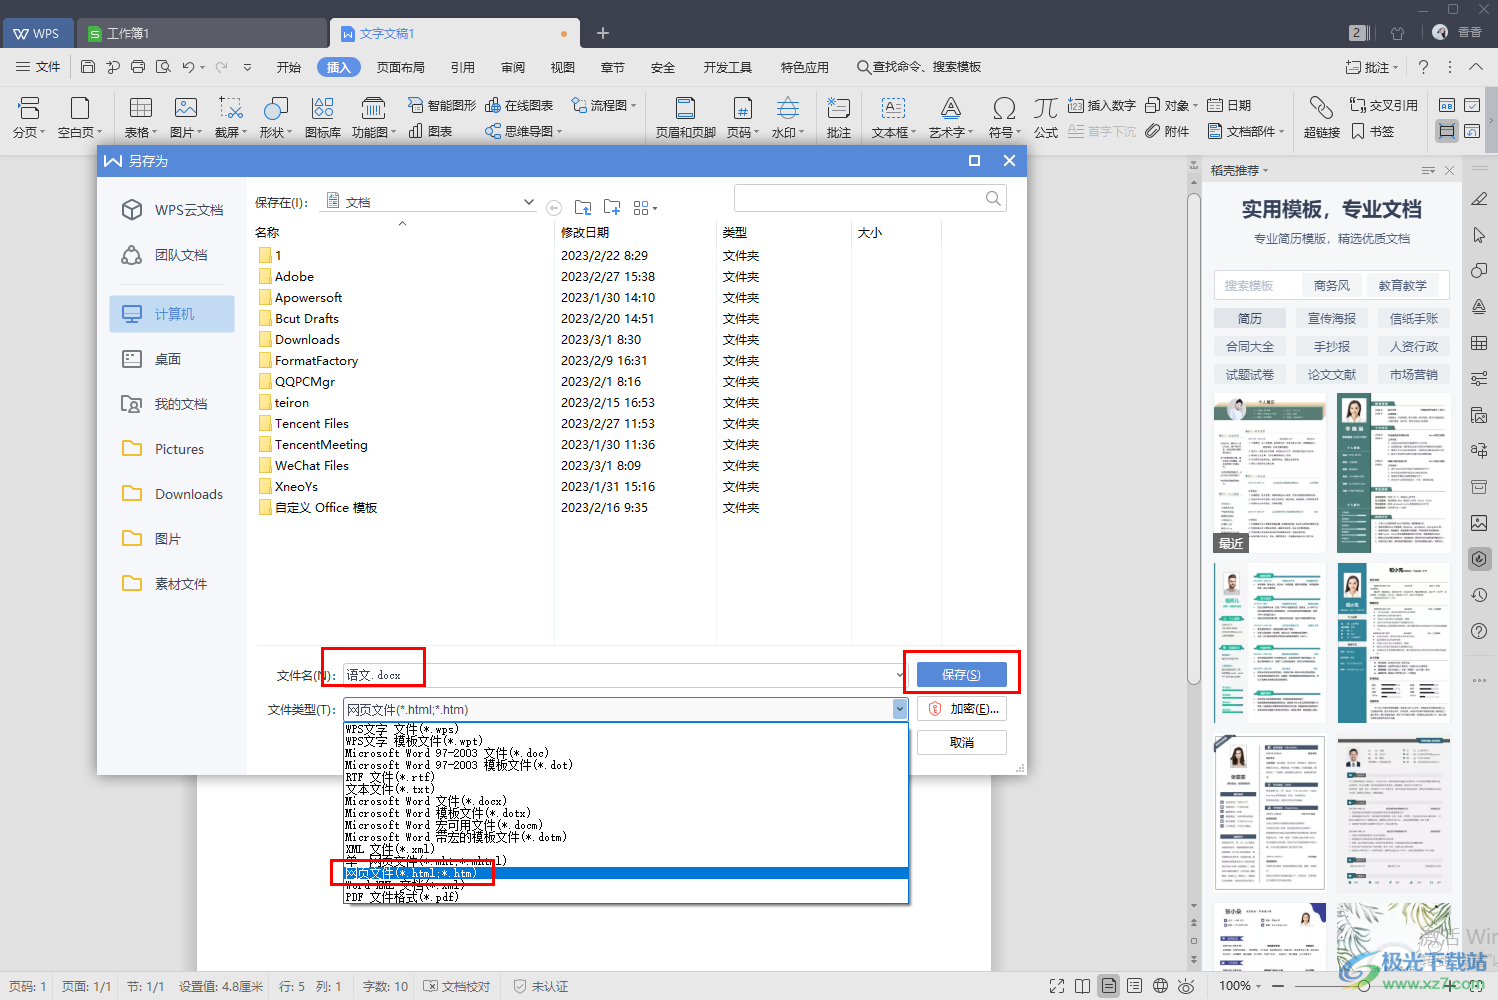Click undo in quick access toolbar
Screen dimensions: 1498x1000
188,67
